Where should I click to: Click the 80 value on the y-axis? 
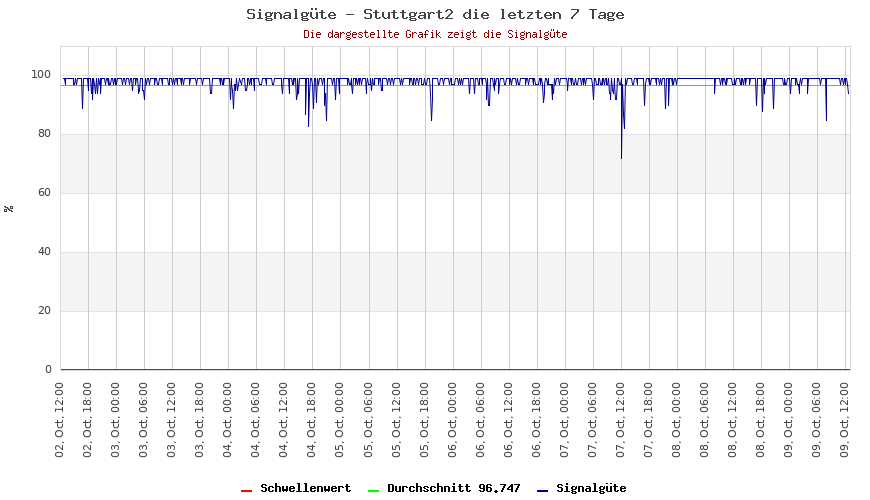pos(44,134)
